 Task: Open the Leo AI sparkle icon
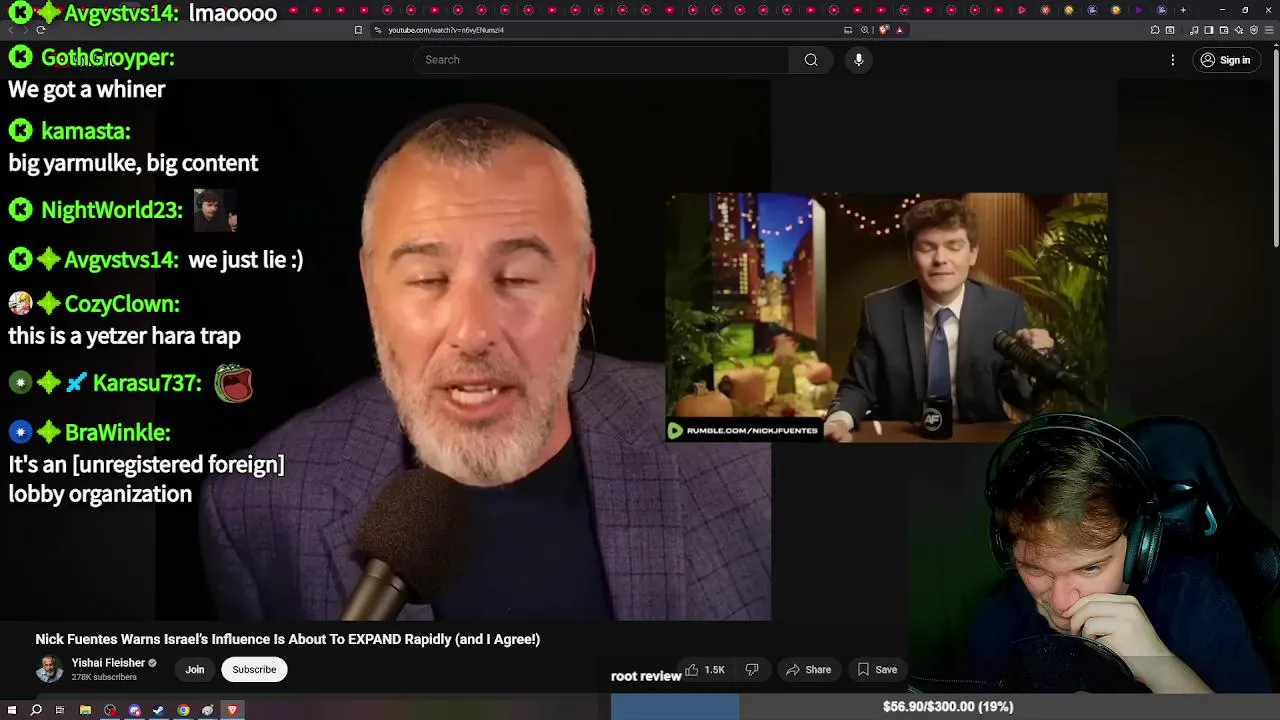tap(1239, 30)
